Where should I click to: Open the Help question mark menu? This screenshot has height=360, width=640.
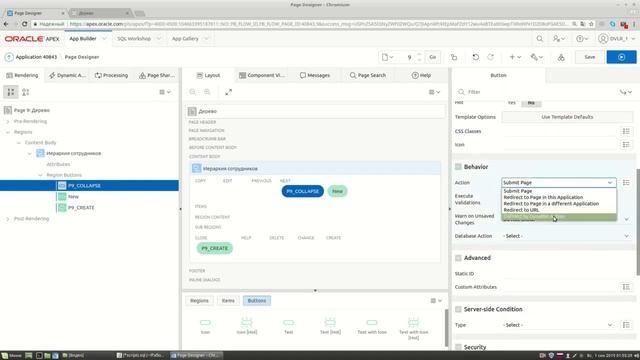coord(582,39)
